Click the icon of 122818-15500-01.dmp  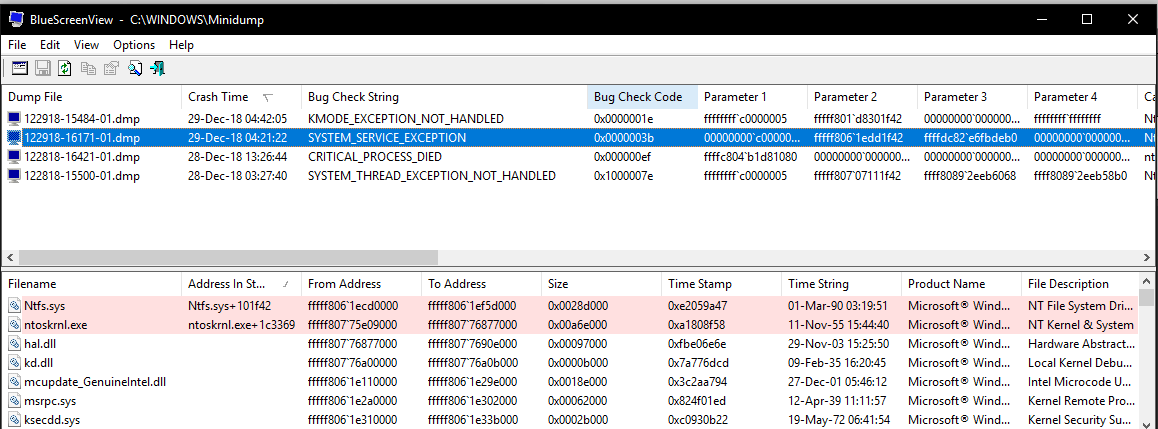coord(14,176)
